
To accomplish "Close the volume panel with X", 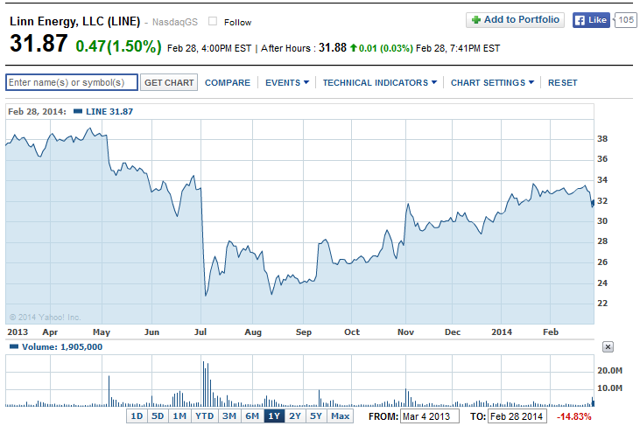I will (x=608, y=347).
